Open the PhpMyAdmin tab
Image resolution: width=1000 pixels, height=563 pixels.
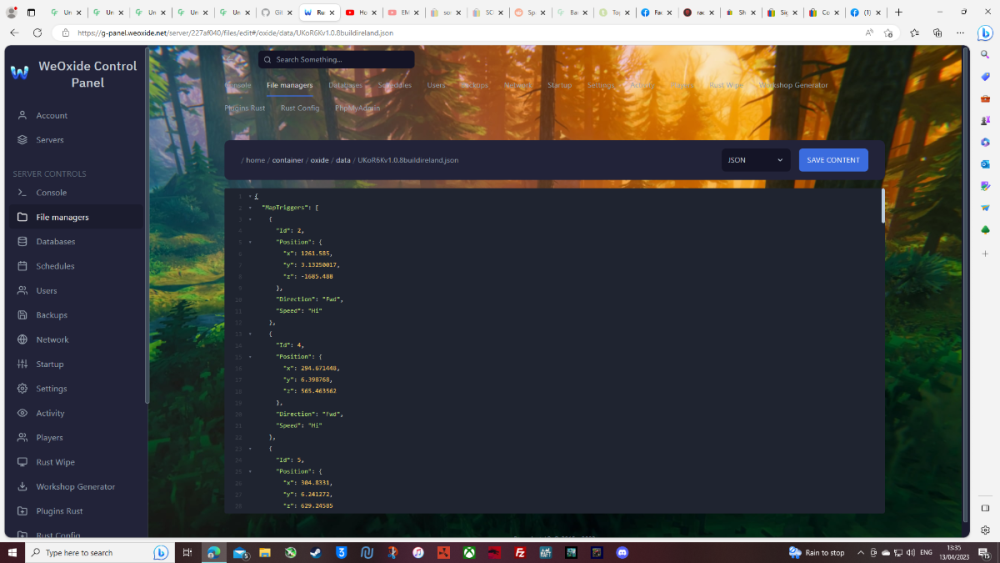357,108
